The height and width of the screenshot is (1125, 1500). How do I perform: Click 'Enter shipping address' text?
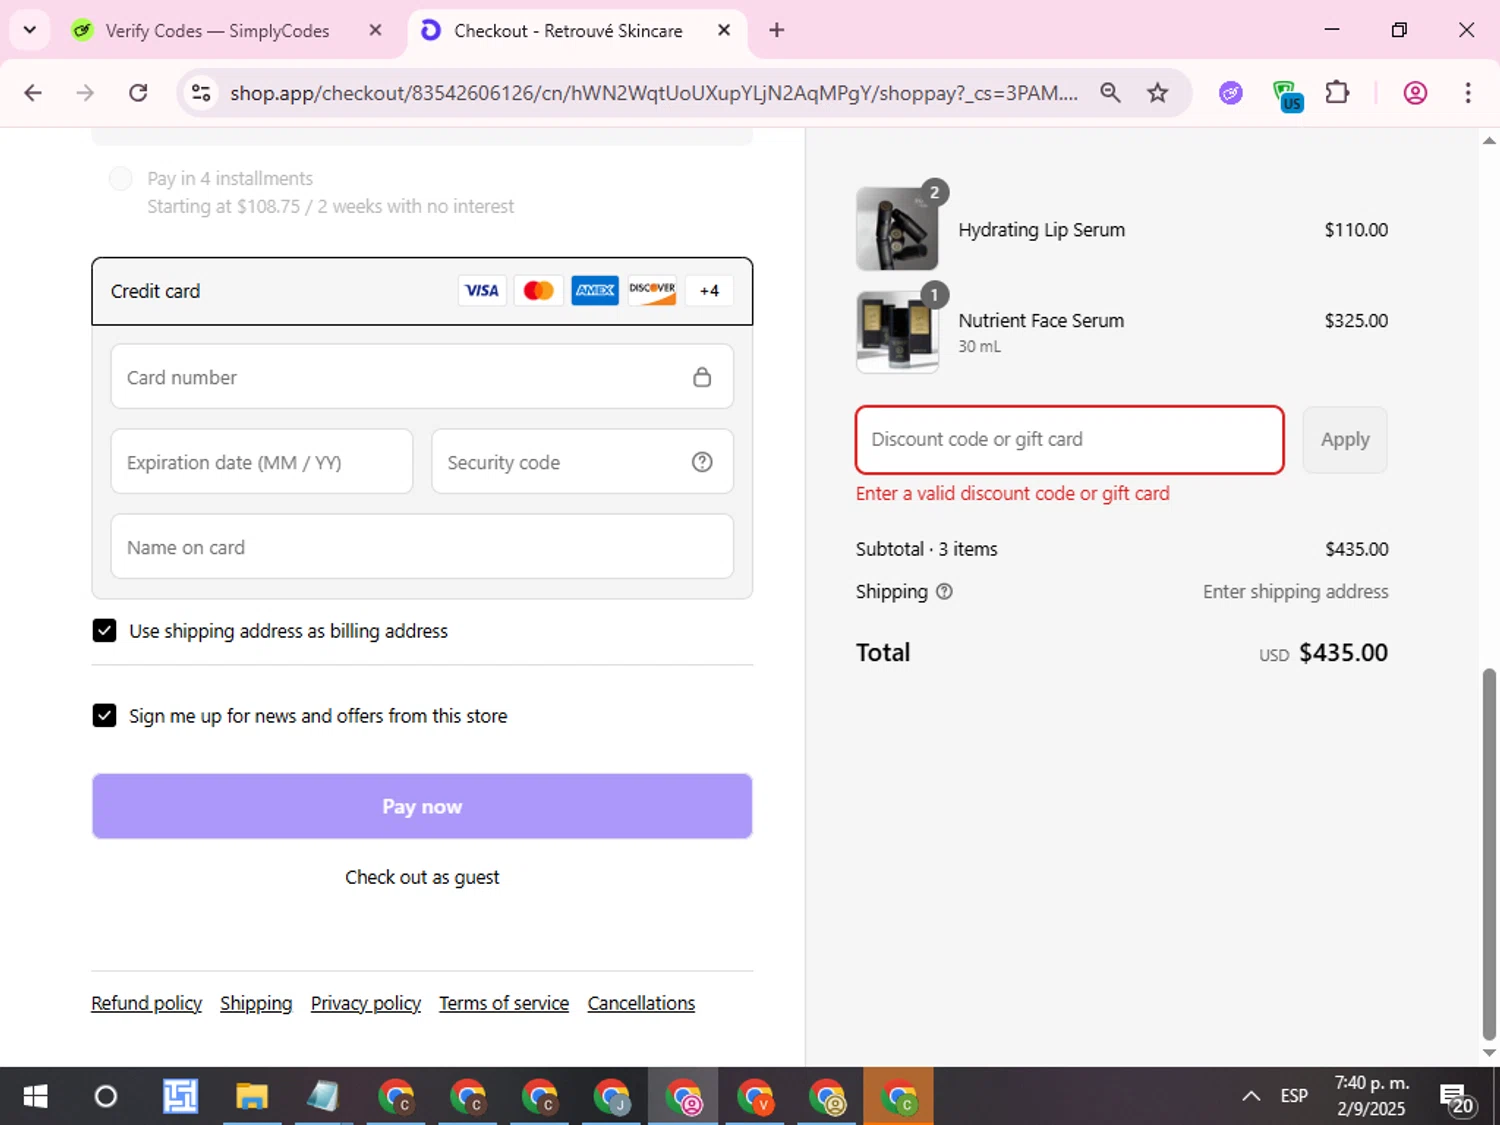[1295, 592]
